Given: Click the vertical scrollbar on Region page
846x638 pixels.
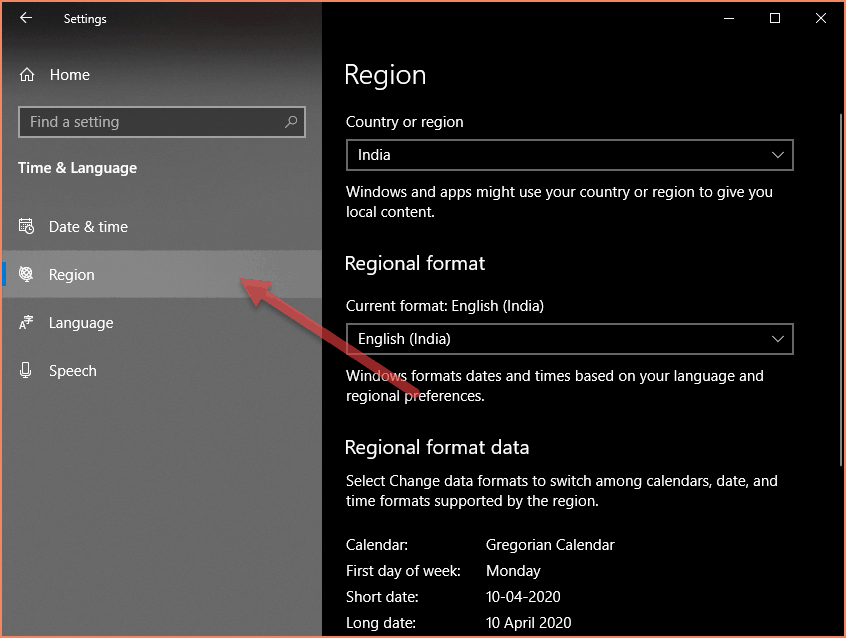Looking at the screenshot, I should (841, 290).
